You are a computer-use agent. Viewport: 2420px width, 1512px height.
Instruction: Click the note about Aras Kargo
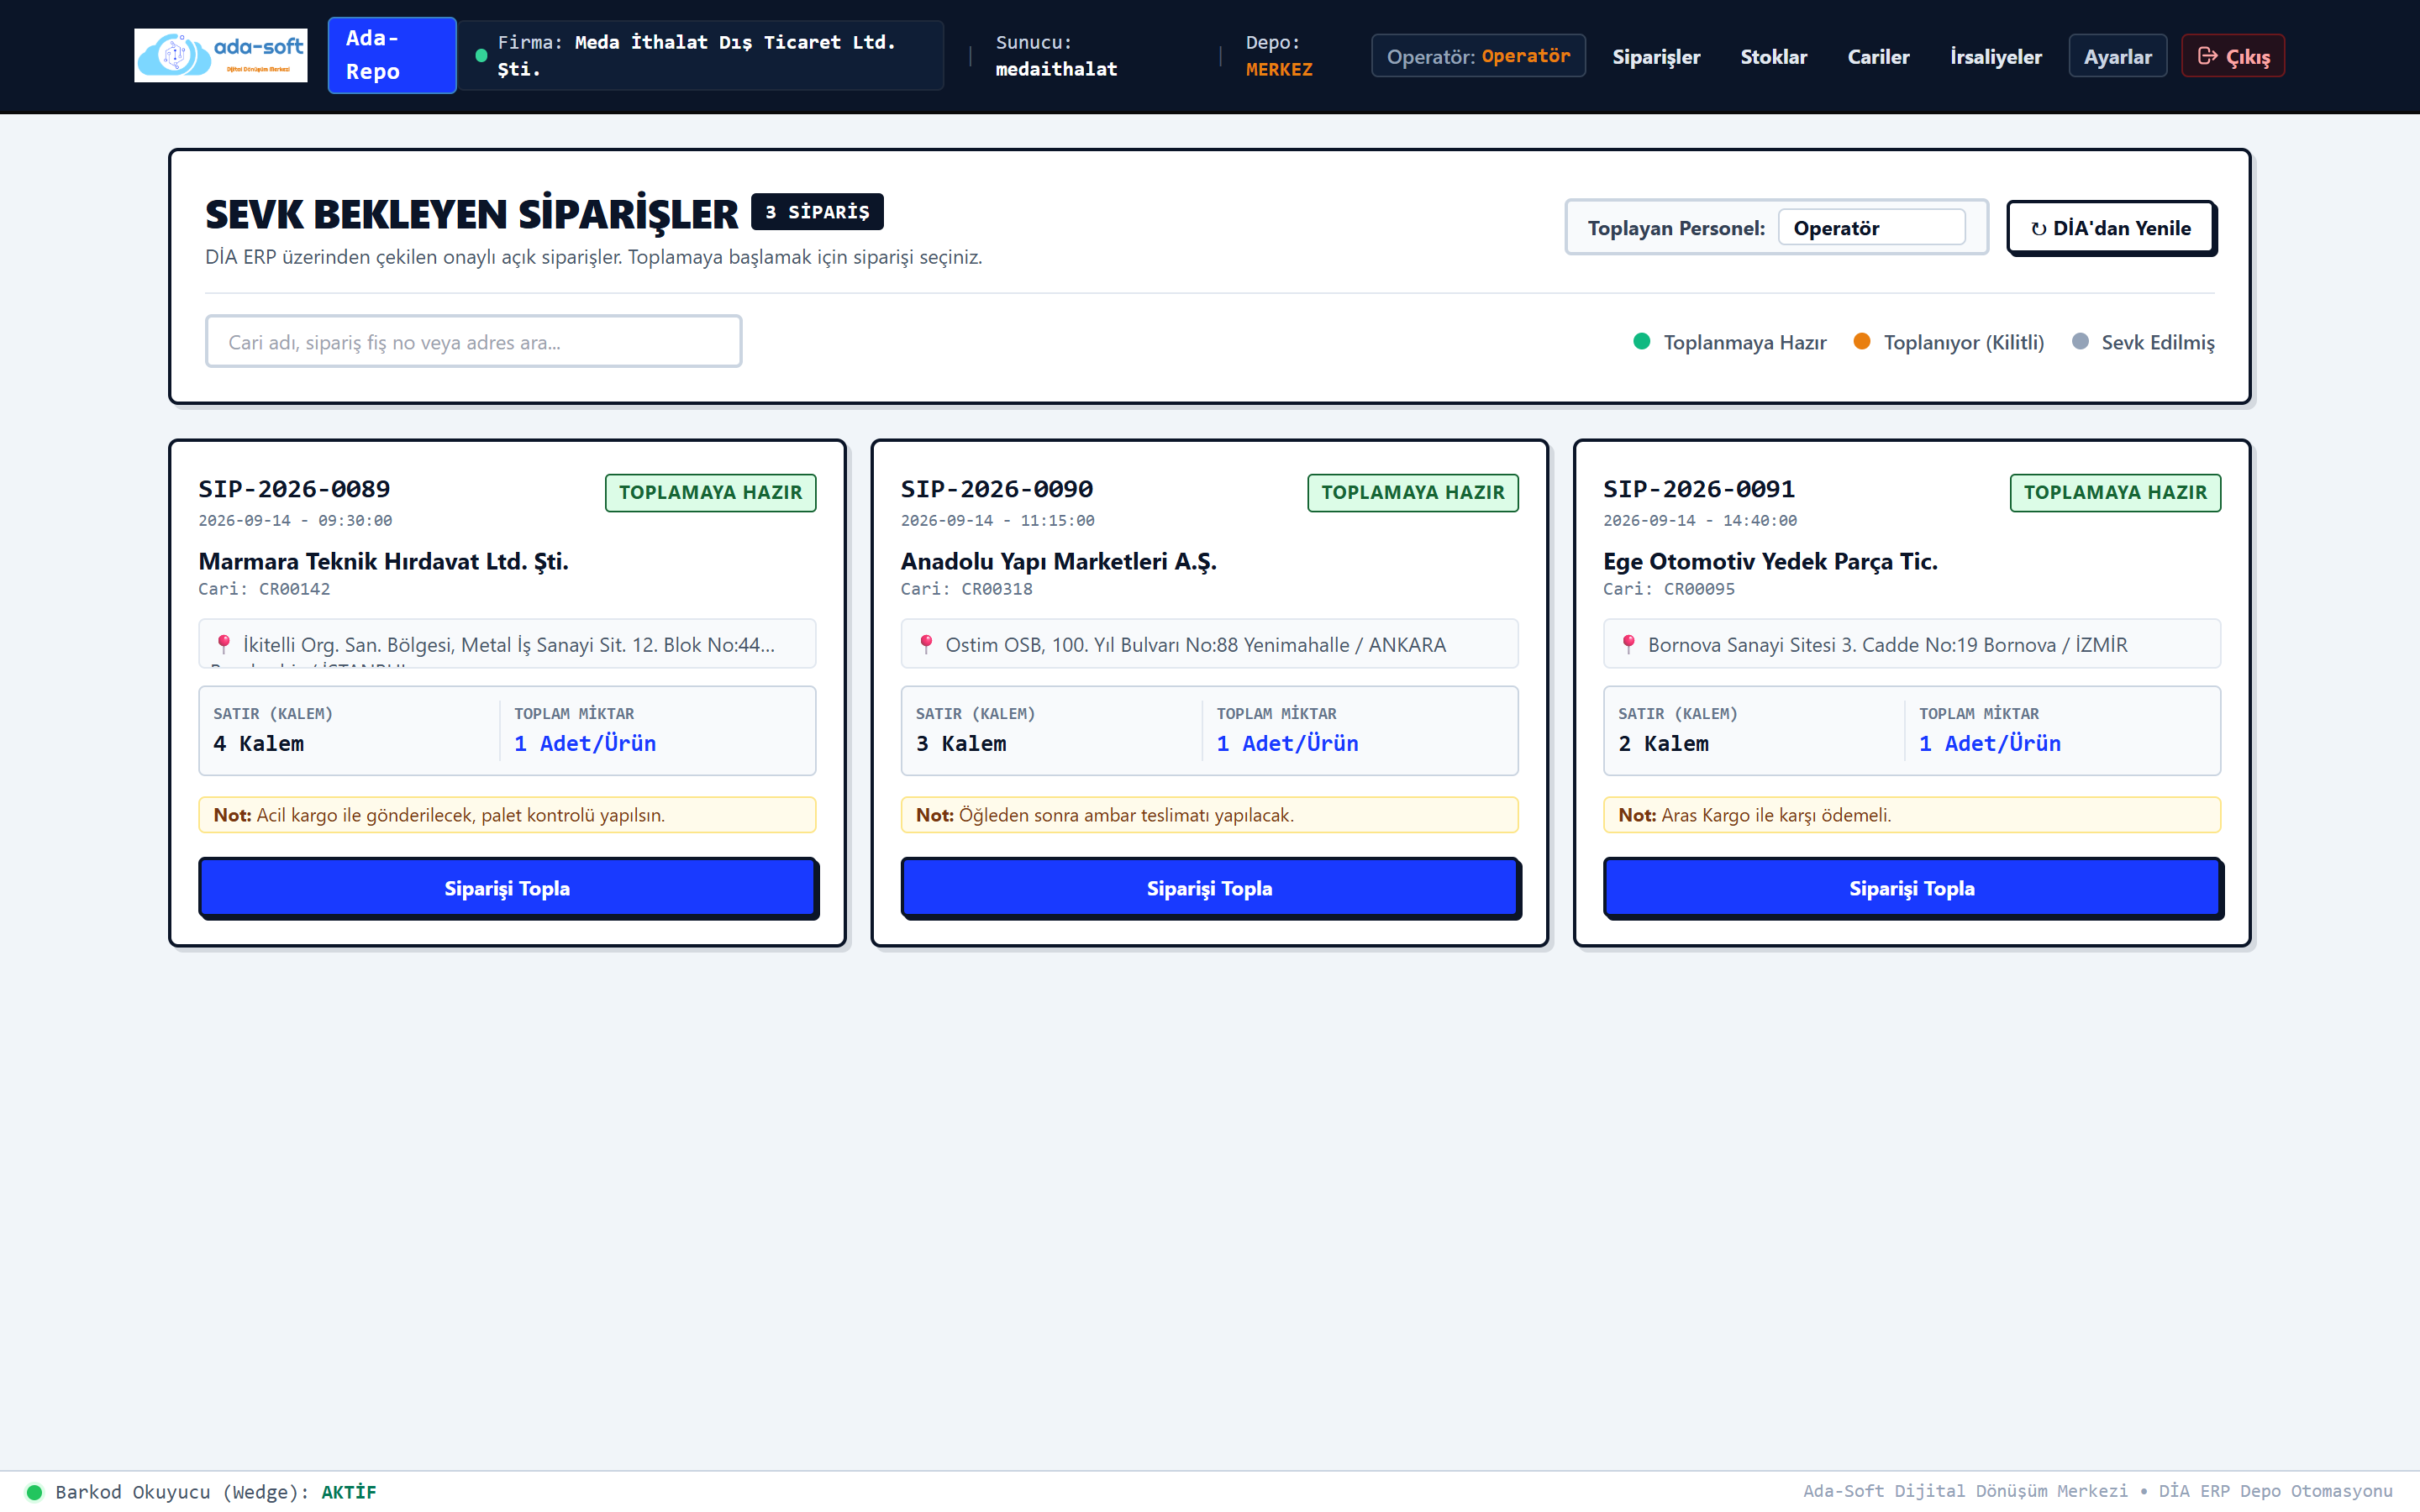click(x=1911, y=814)
